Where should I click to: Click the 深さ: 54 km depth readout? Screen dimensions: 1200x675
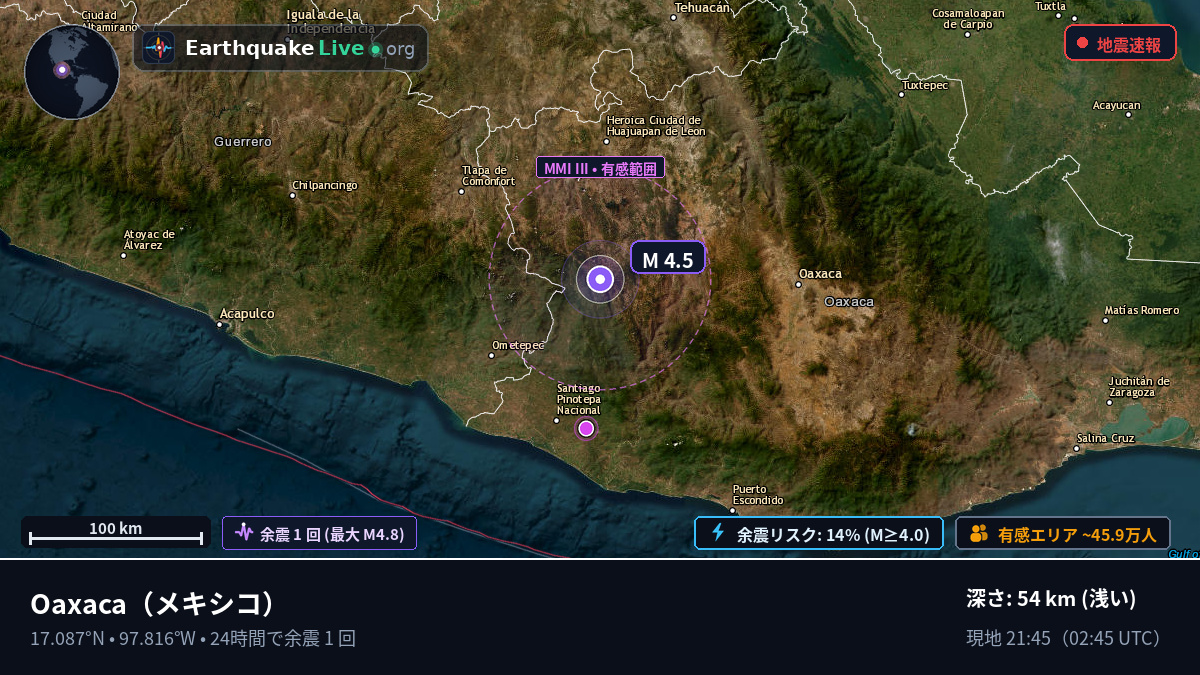click(x=1051, y=598)
